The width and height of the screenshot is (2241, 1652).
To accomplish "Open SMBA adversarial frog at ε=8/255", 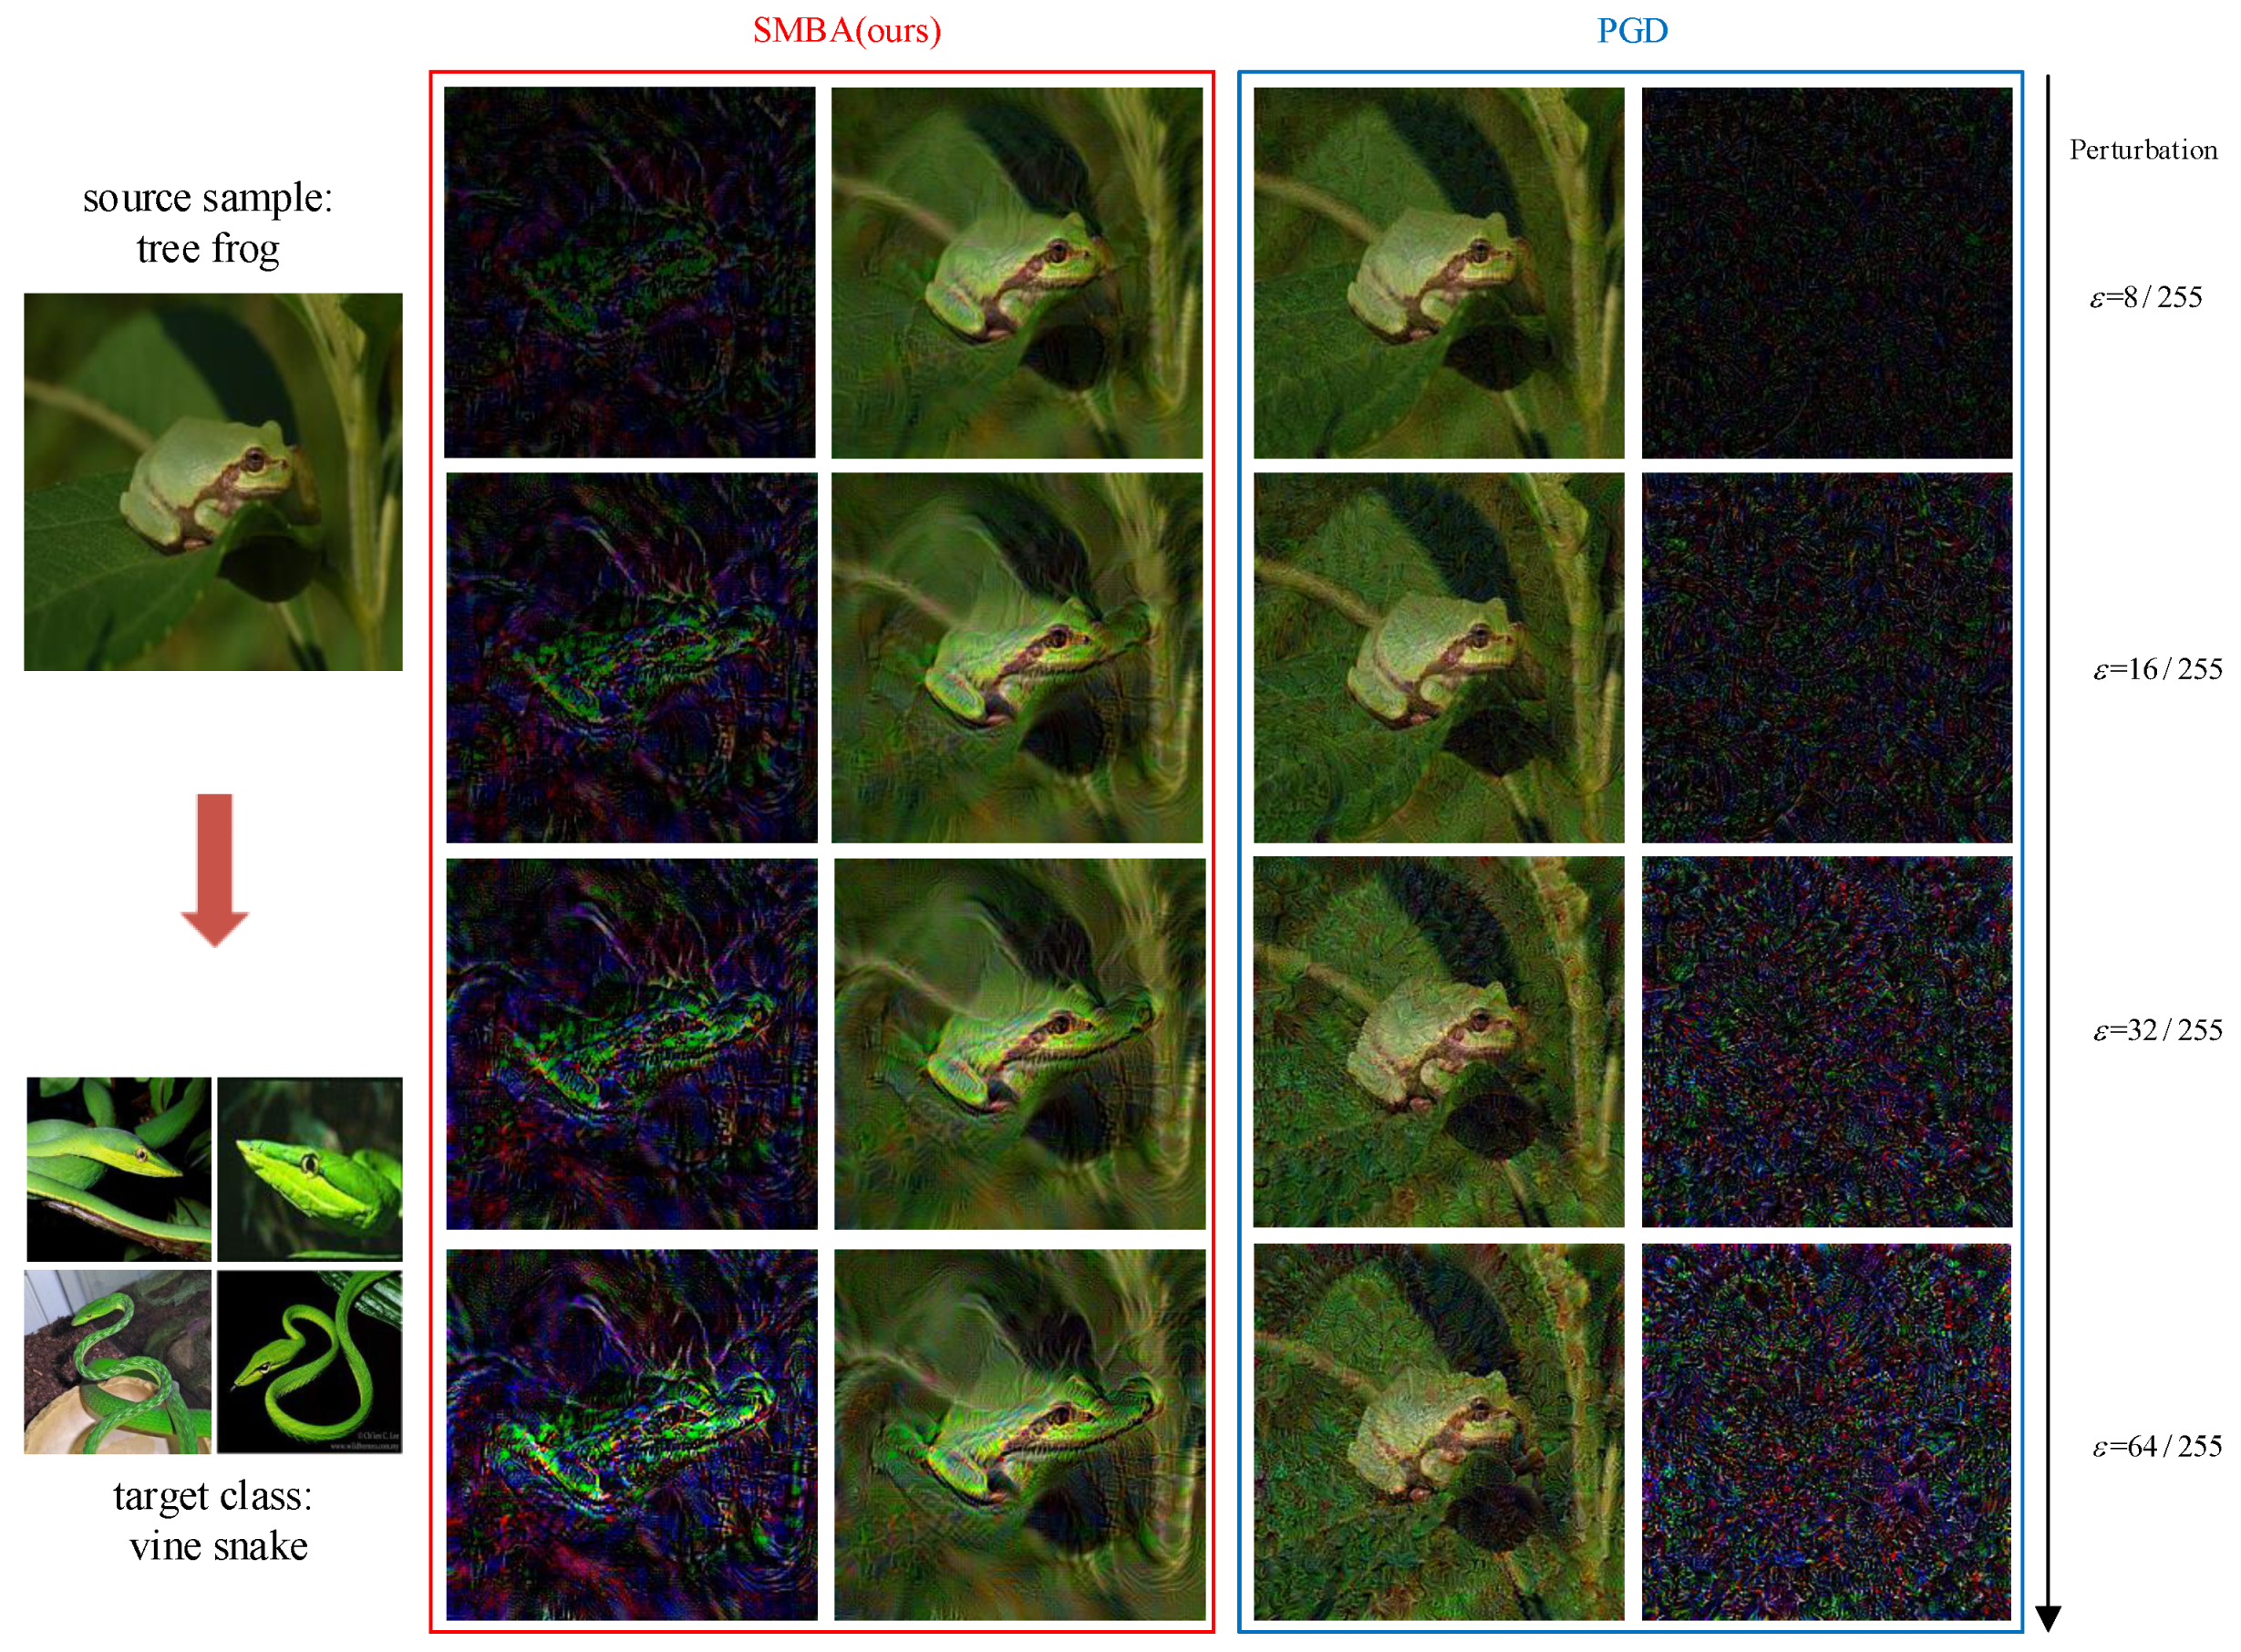I will [1016, 272].
